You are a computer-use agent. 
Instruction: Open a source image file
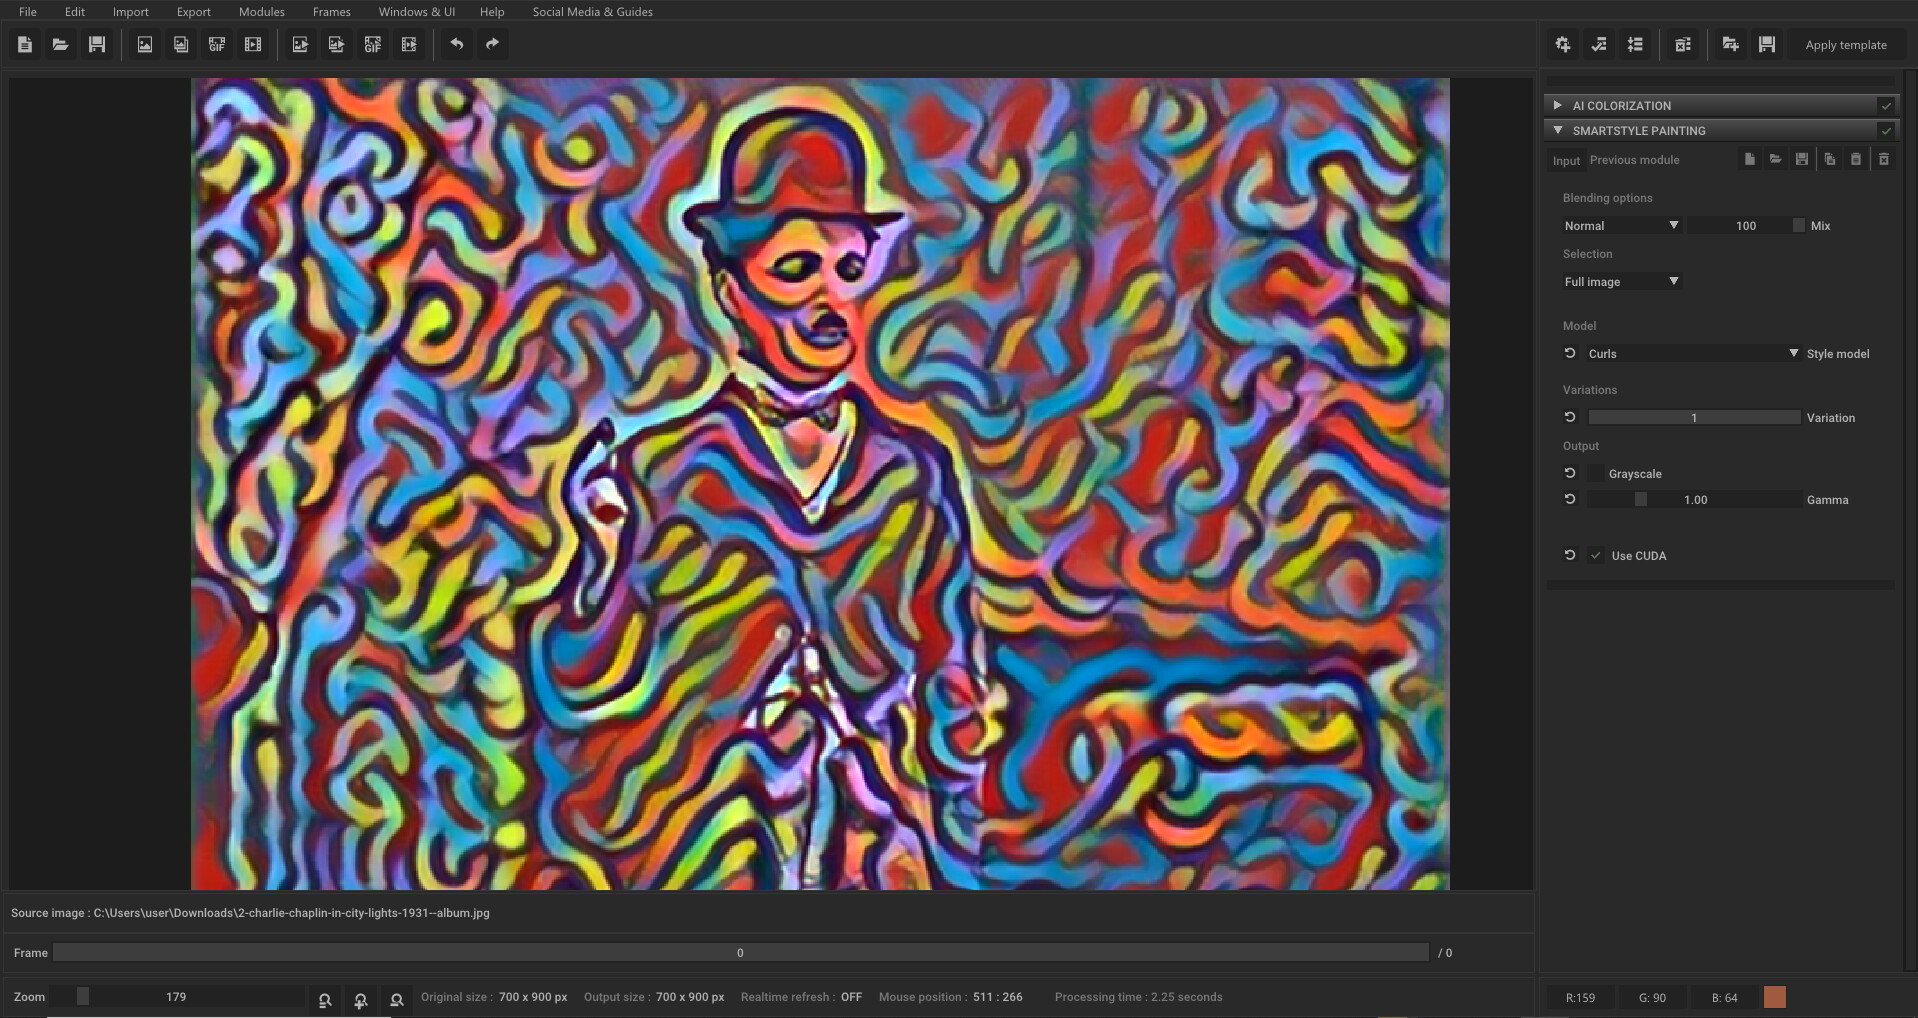coord(60,43)
